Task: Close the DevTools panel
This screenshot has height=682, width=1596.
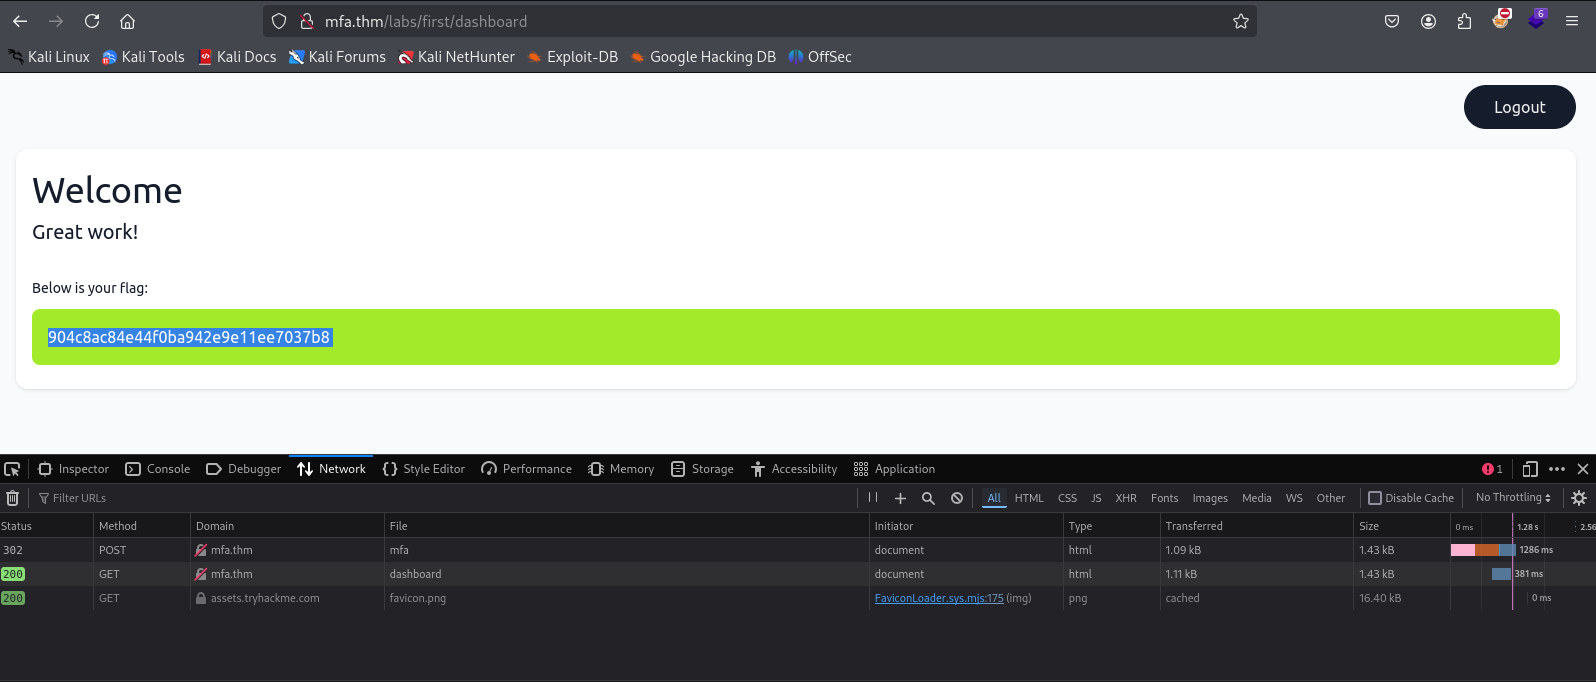Action: tap(1583, 469)
